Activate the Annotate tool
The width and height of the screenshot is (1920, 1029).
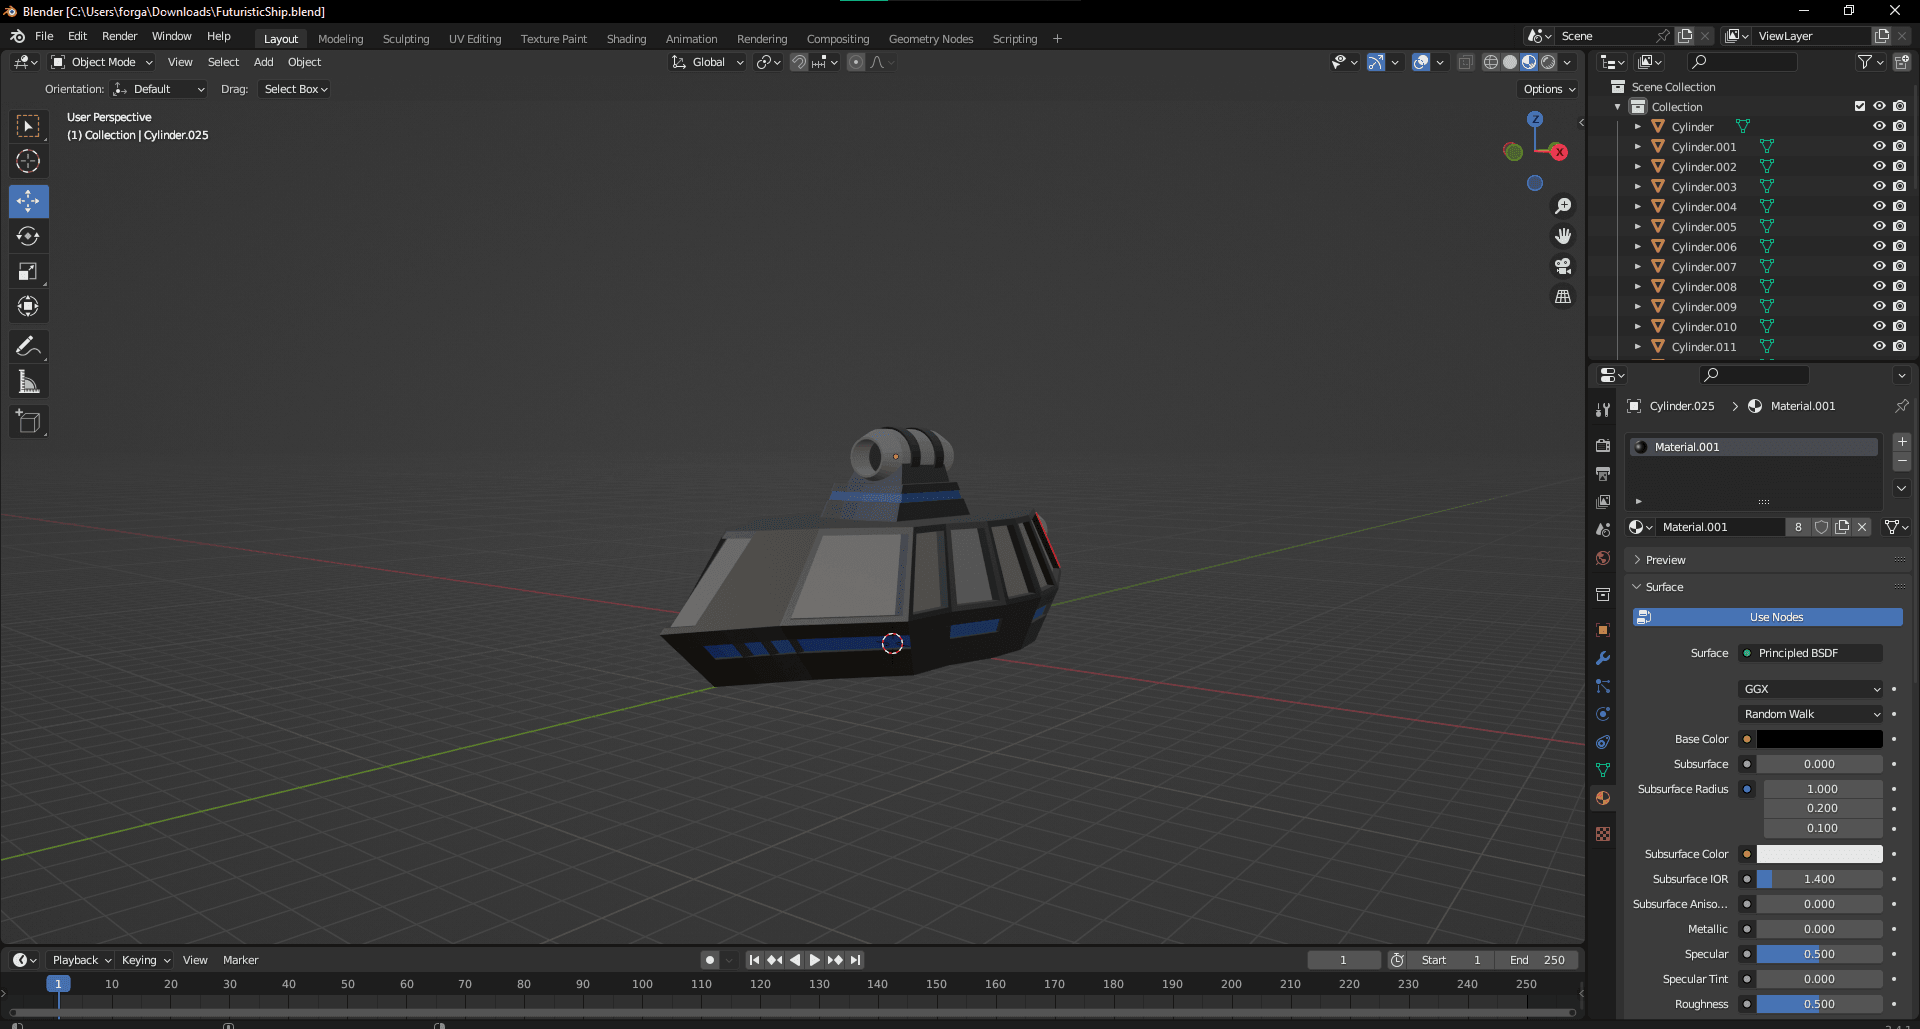[28, 347]
